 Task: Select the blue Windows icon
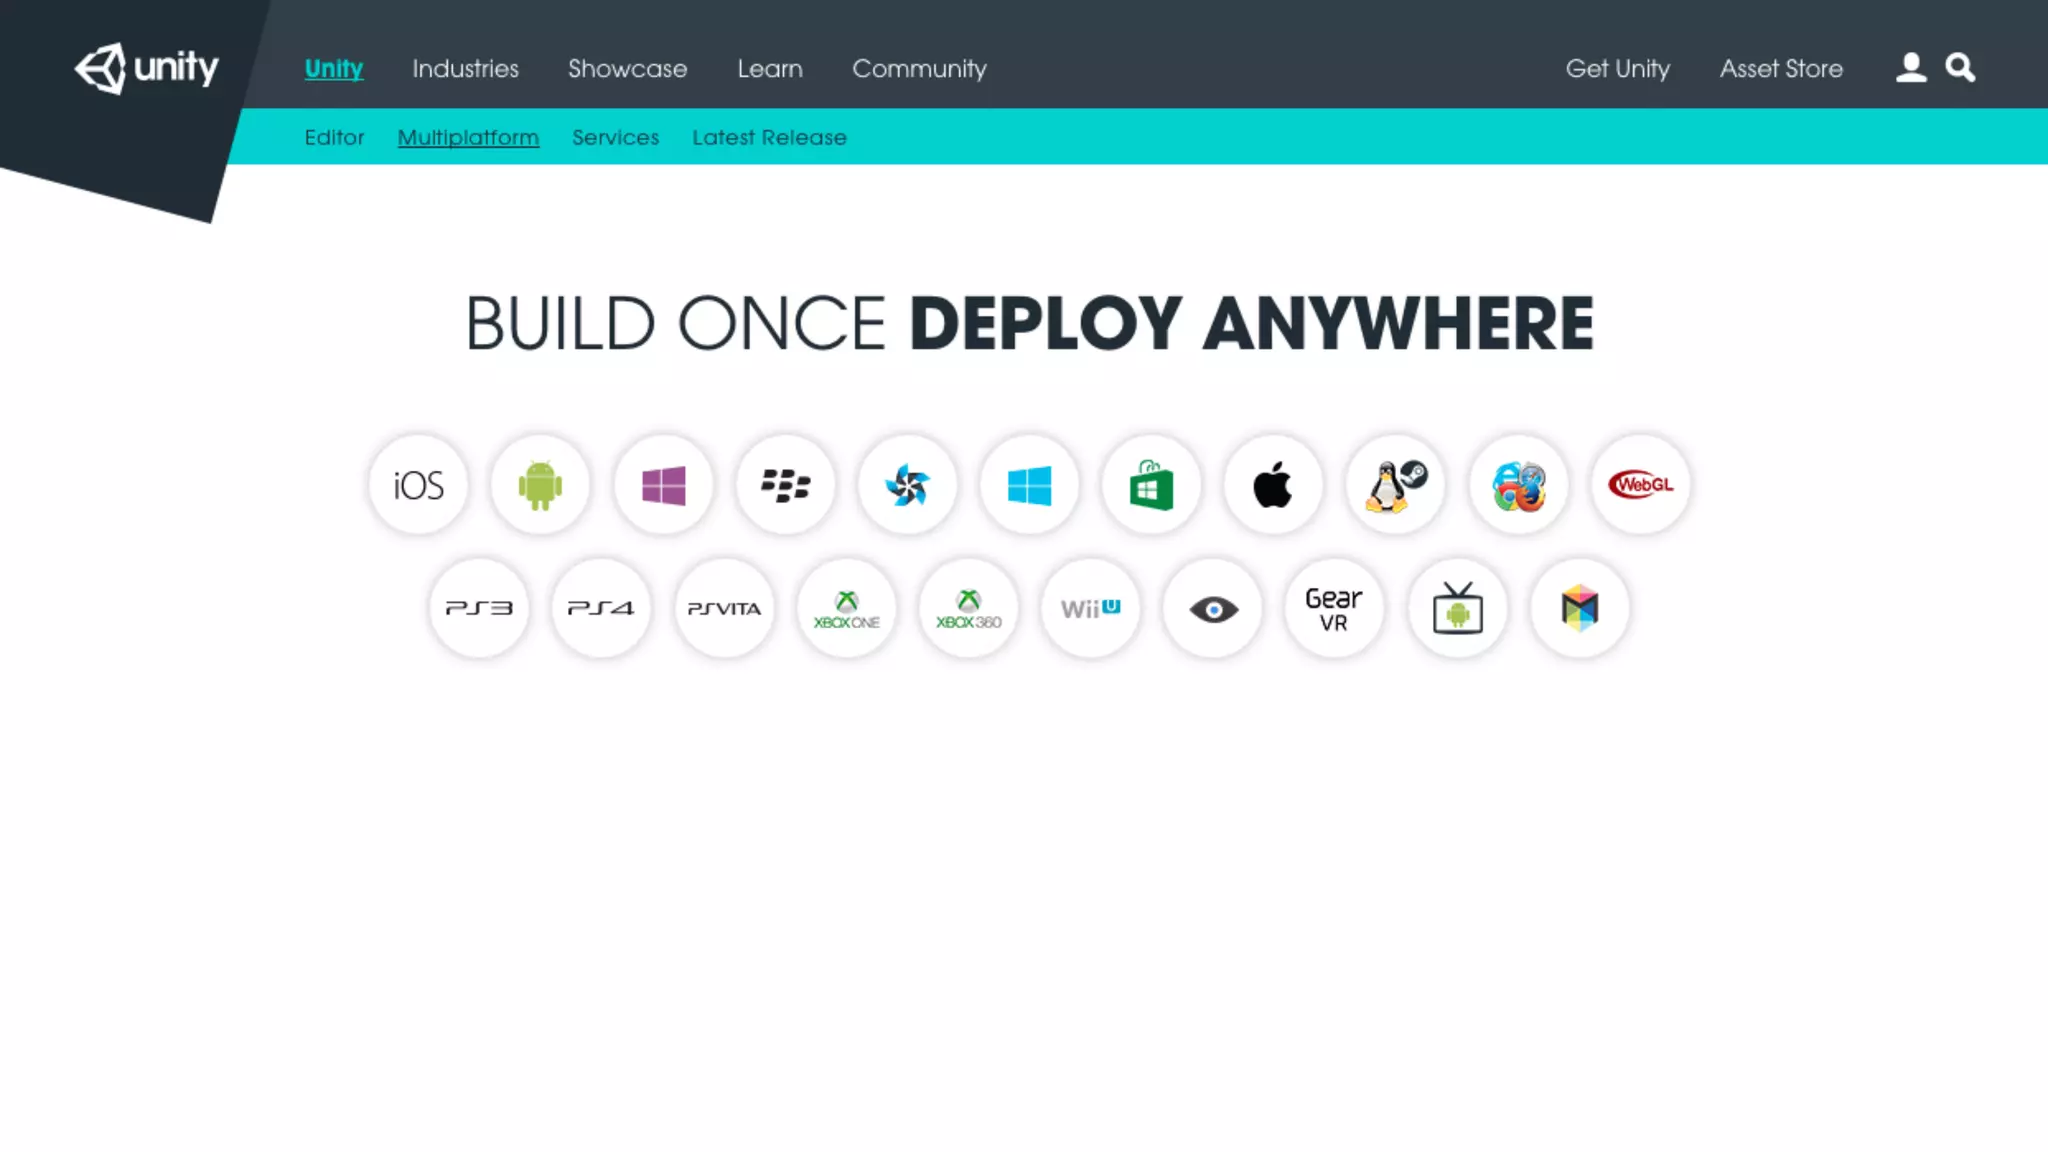coord(1029,485)
